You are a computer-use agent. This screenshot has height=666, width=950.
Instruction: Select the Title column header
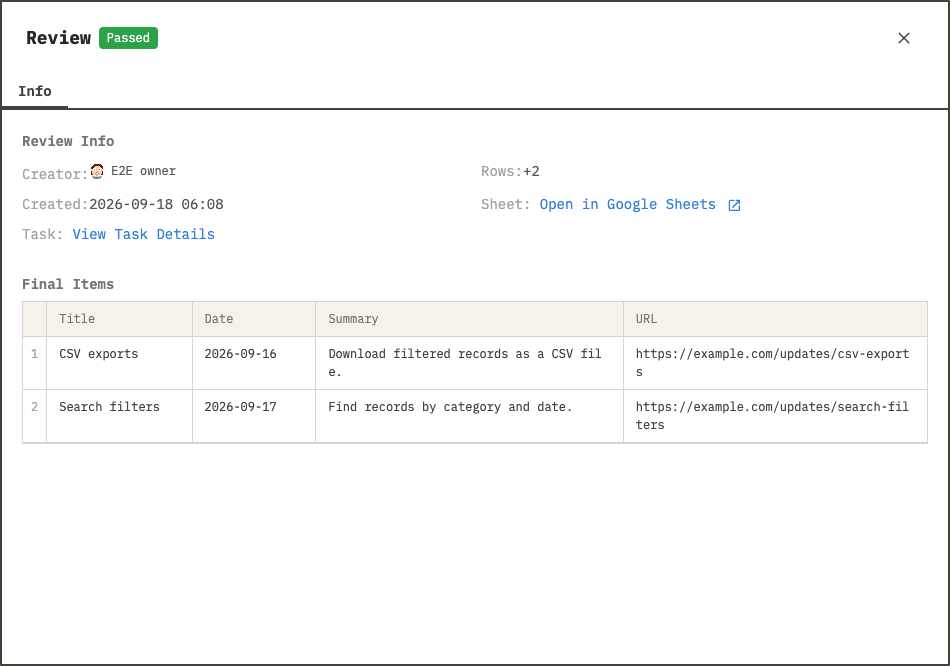coord(119,319)
